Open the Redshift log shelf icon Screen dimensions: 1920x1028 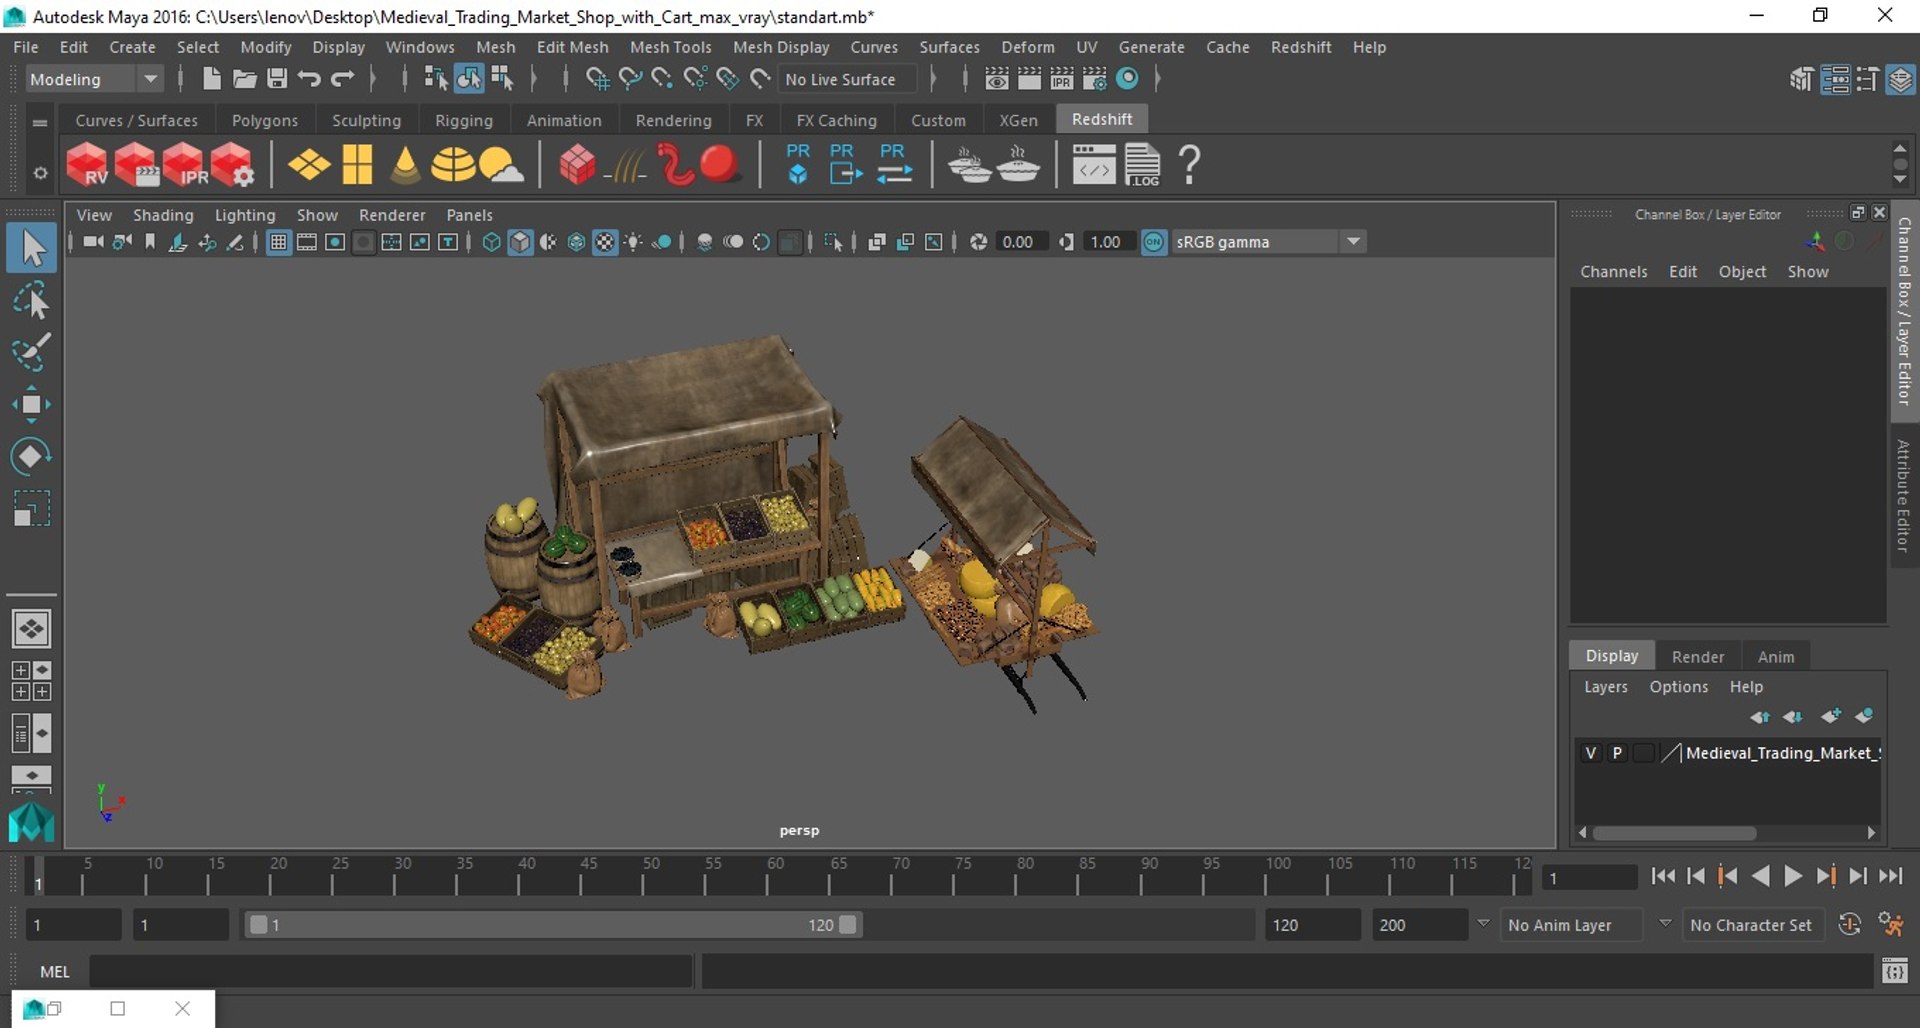tap(1142, 165)
